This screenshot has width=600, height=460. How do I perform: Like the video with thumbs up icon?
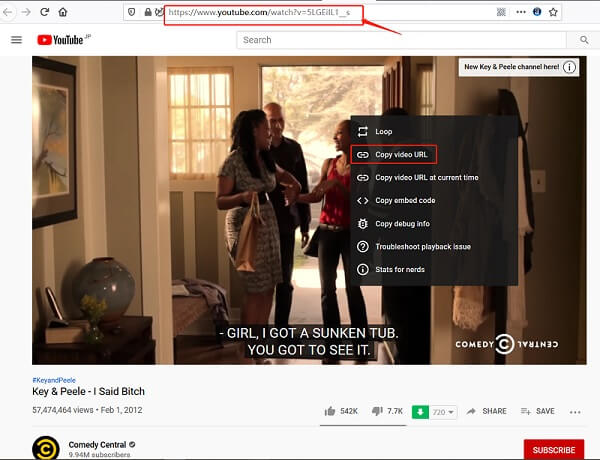(330, 411)
